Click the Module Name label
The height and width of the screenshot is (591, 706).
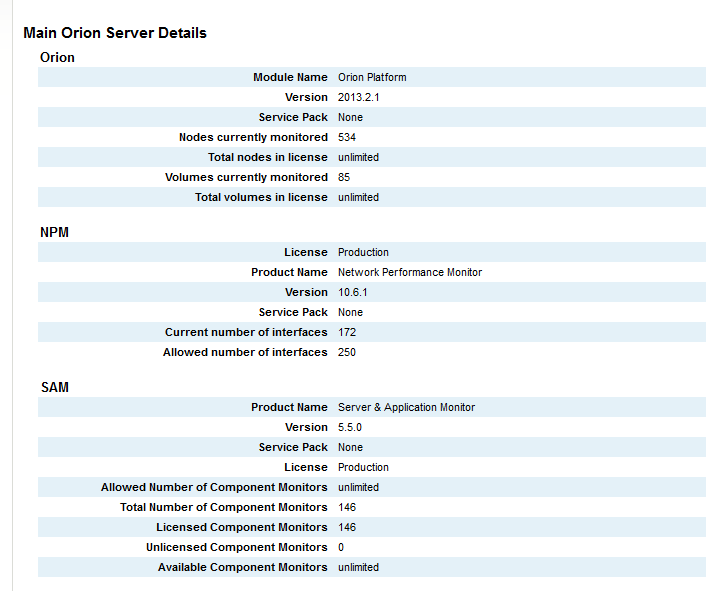[290, 77]
